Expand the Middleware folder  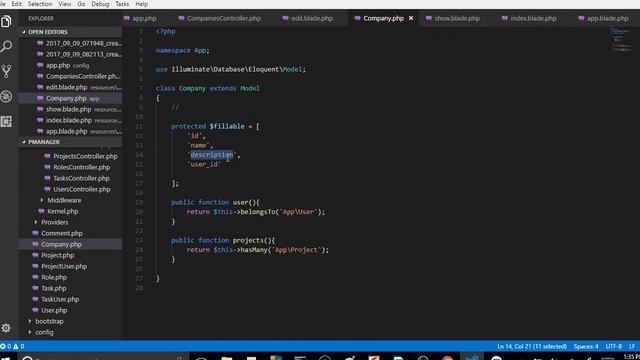(64, 200)
